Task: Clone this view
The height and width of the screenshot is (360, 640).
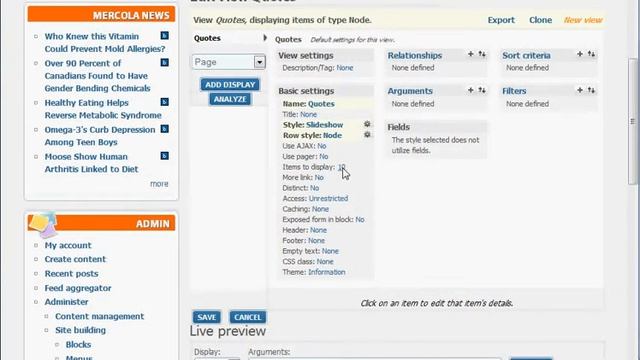Action: (540, 20)
